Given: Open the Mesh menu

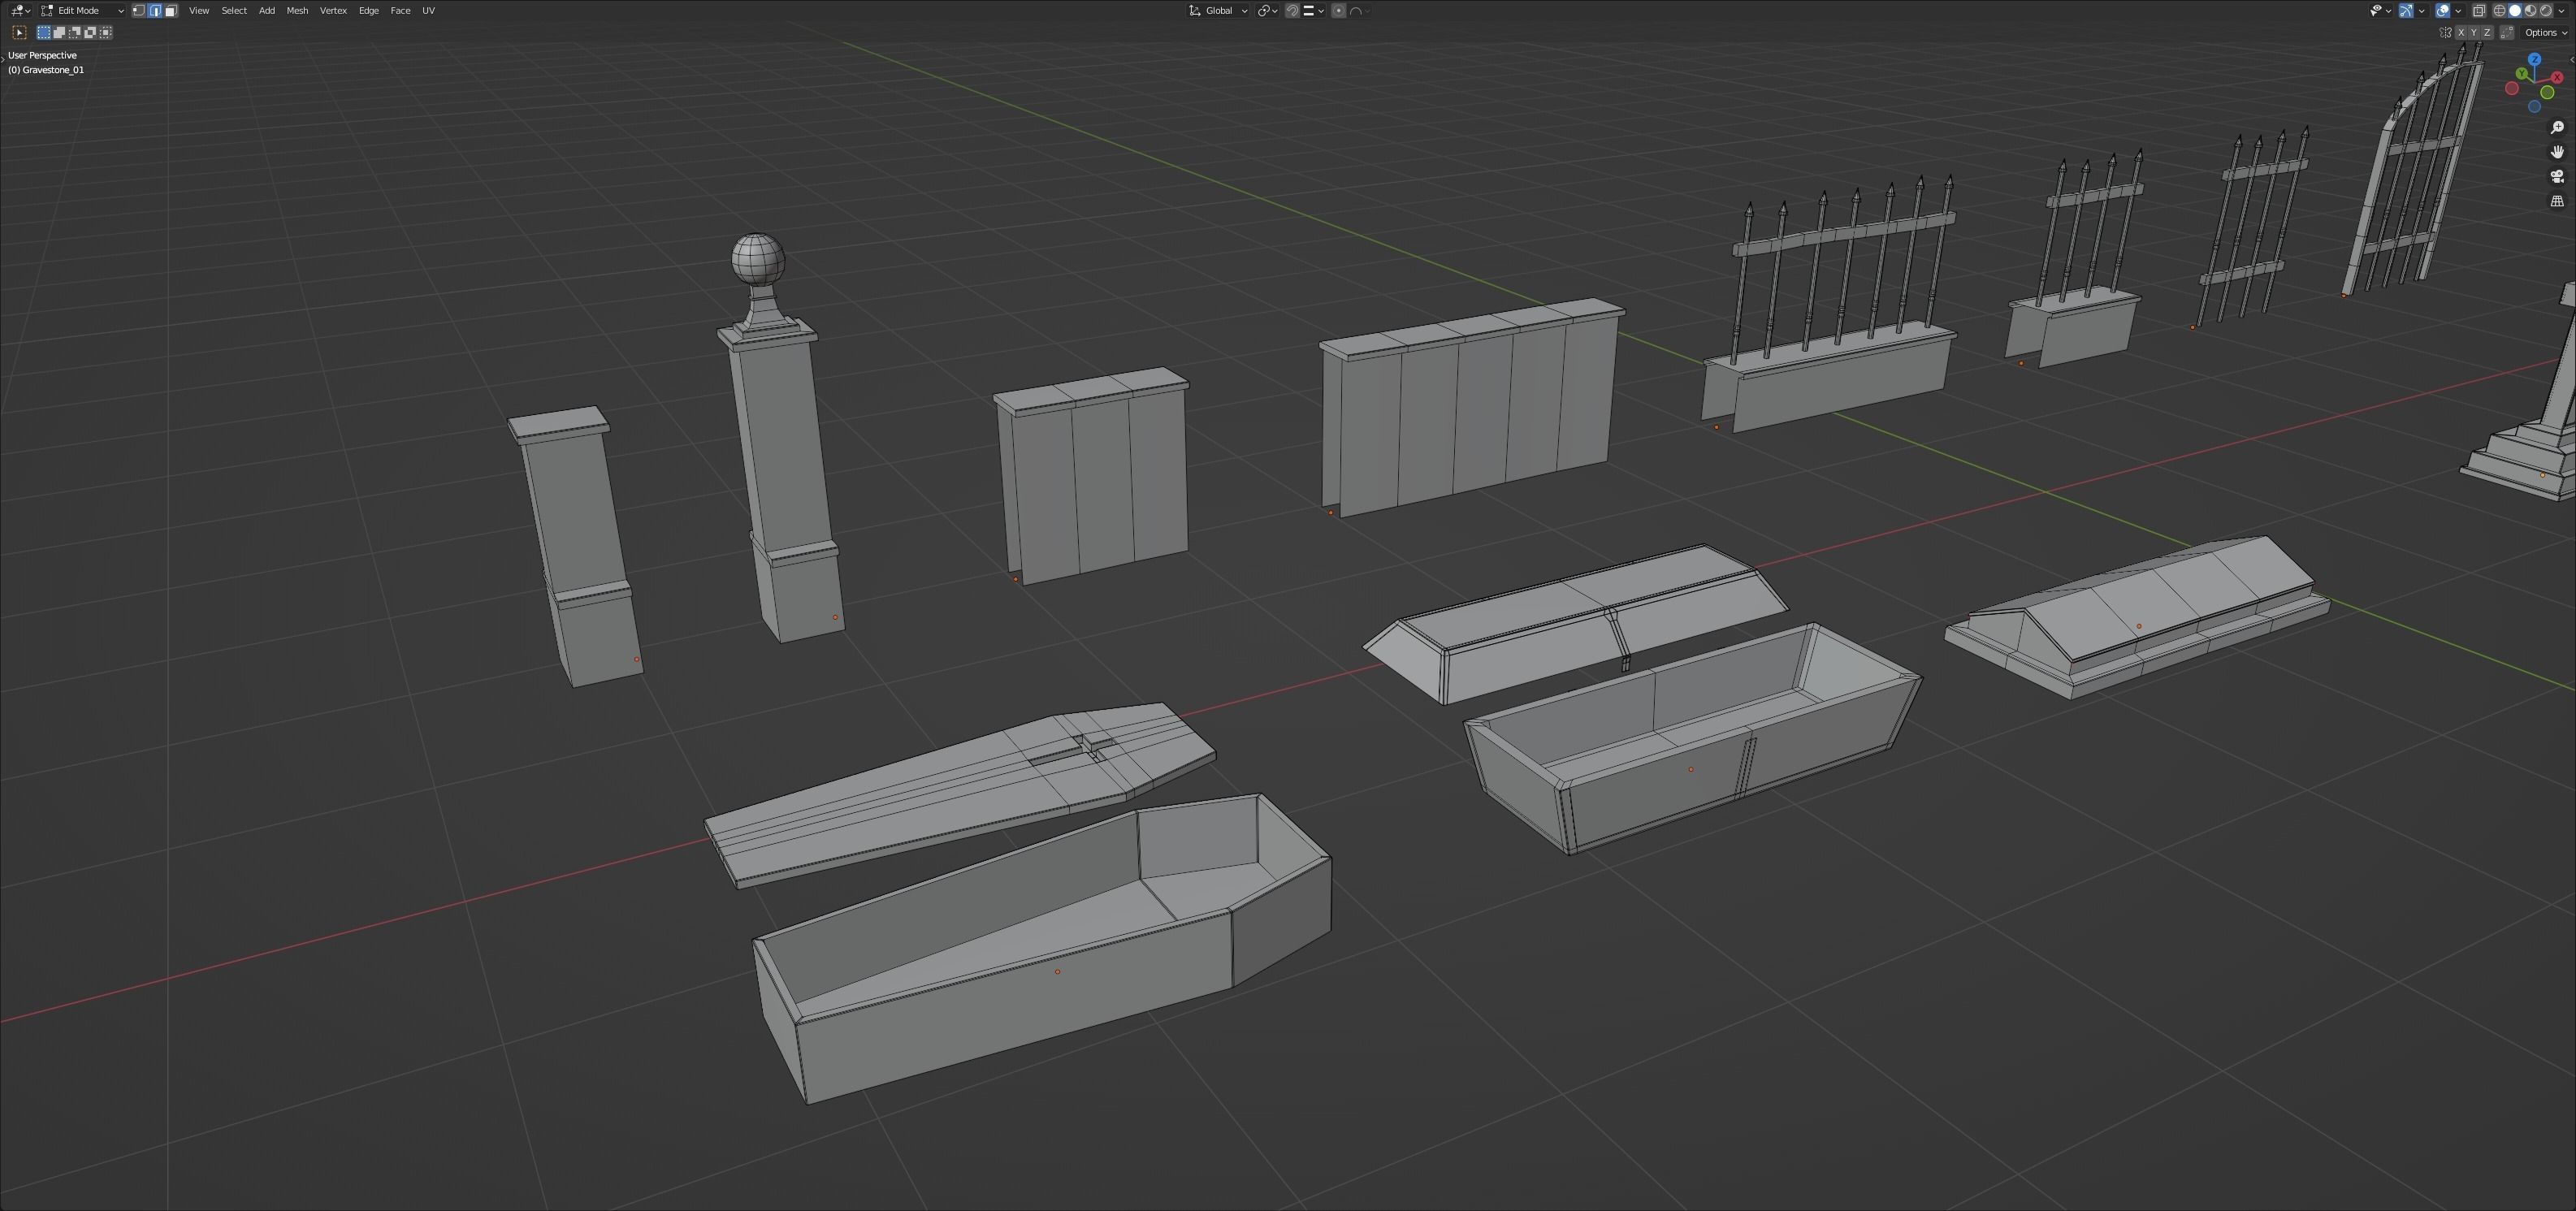Looking at the screenshot, I should coord(297,10).
